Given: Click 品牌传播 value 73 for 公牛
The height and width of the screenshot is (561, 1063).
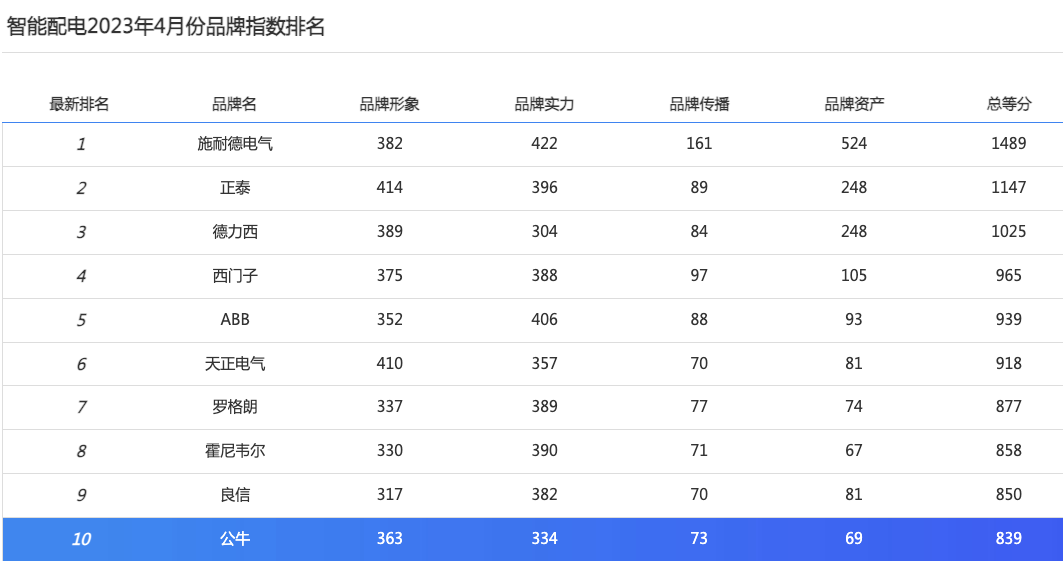Looking at the screenshot, I should coord(699,539).
